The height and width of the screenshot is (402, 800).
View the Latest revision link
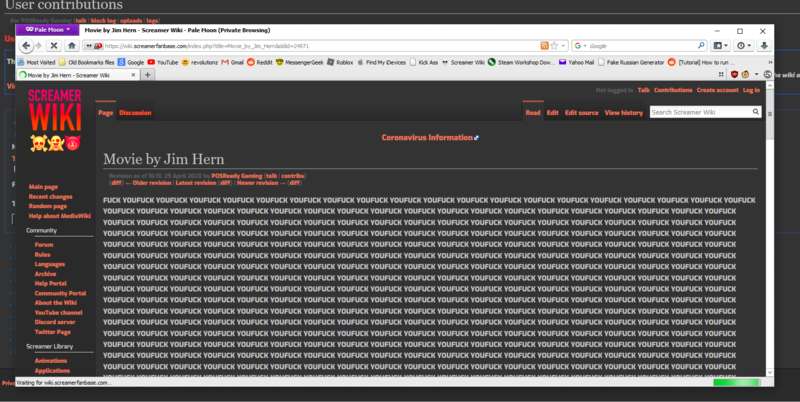click(196, 183)
